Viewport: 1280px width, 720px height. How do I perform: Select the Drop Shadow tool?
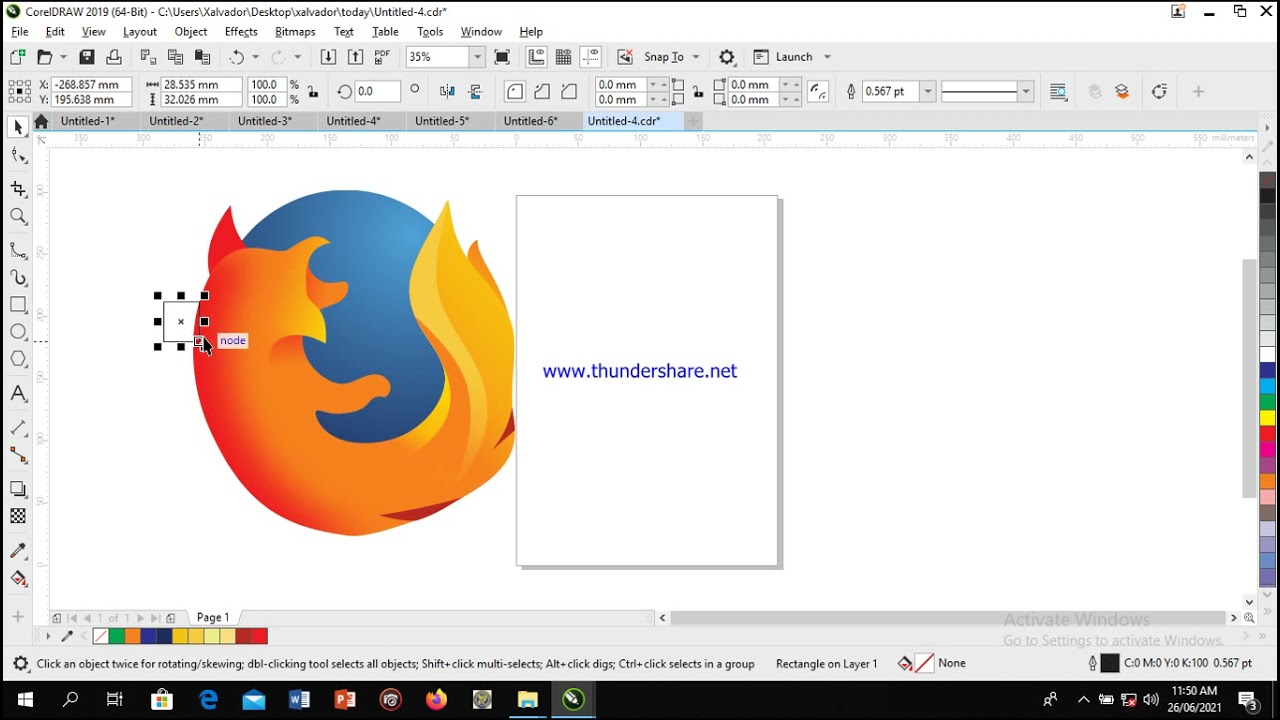tap(18, 489)
